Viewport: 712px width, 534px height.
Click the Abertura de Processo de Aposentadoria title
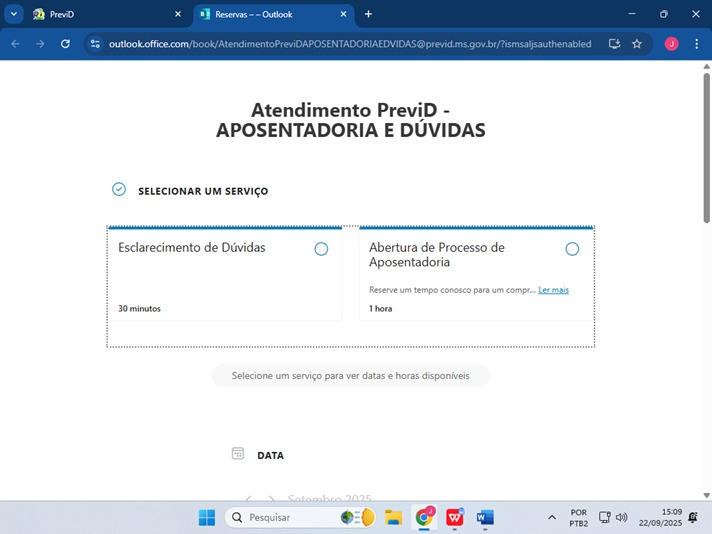tap(436, 255)
